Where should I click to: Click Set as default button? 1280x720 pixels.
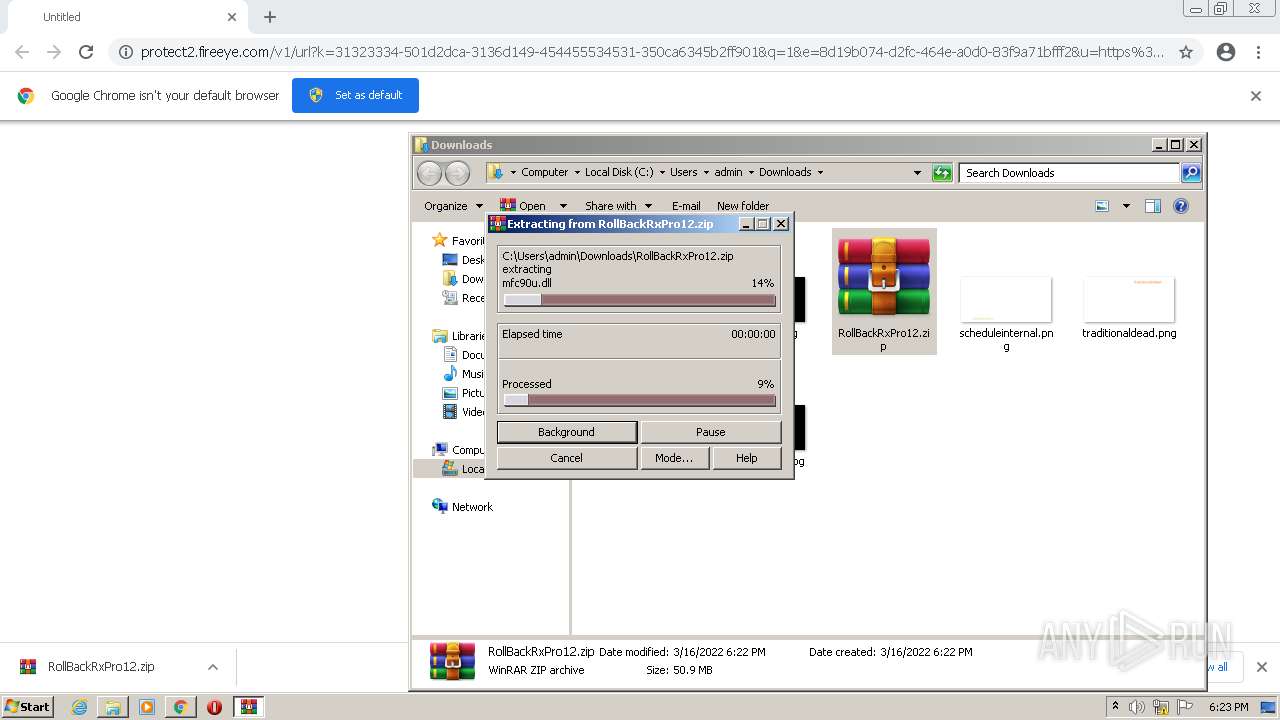point(355,95)
